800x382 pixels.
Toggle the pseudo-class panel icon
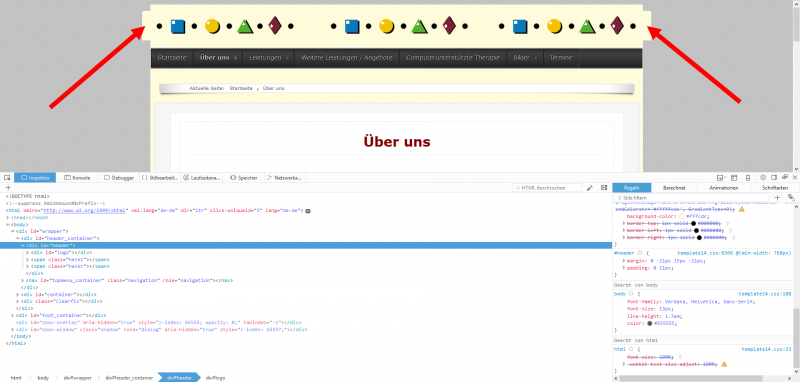pyautogui.click(x=791, y=197)
